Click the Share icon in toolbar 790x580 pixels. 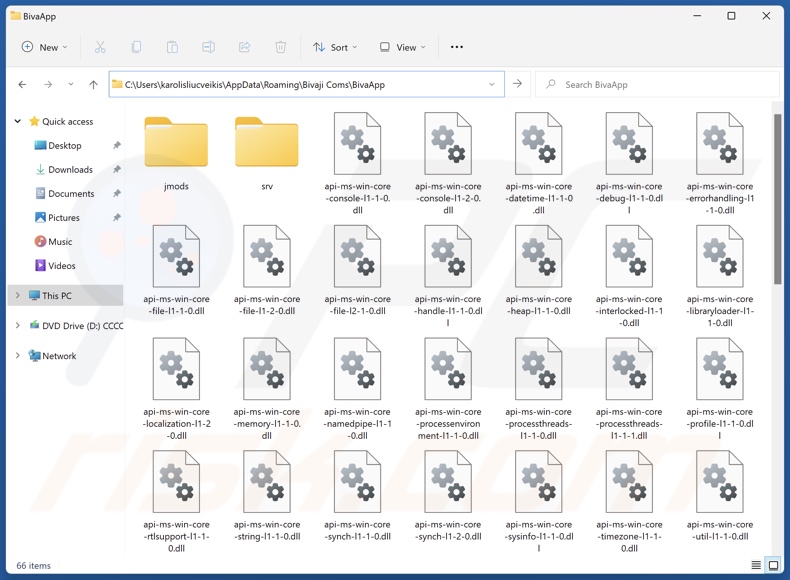[244, 47]
